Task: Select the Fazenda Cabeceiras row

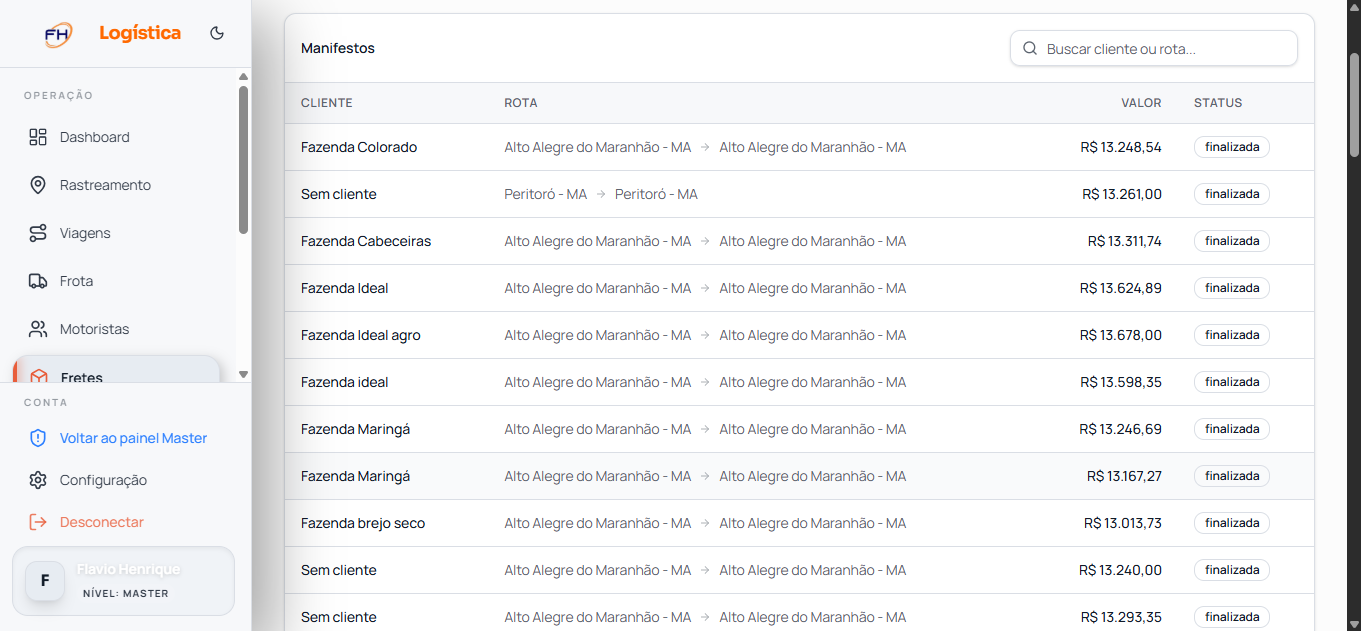Action: coord(799,241)
